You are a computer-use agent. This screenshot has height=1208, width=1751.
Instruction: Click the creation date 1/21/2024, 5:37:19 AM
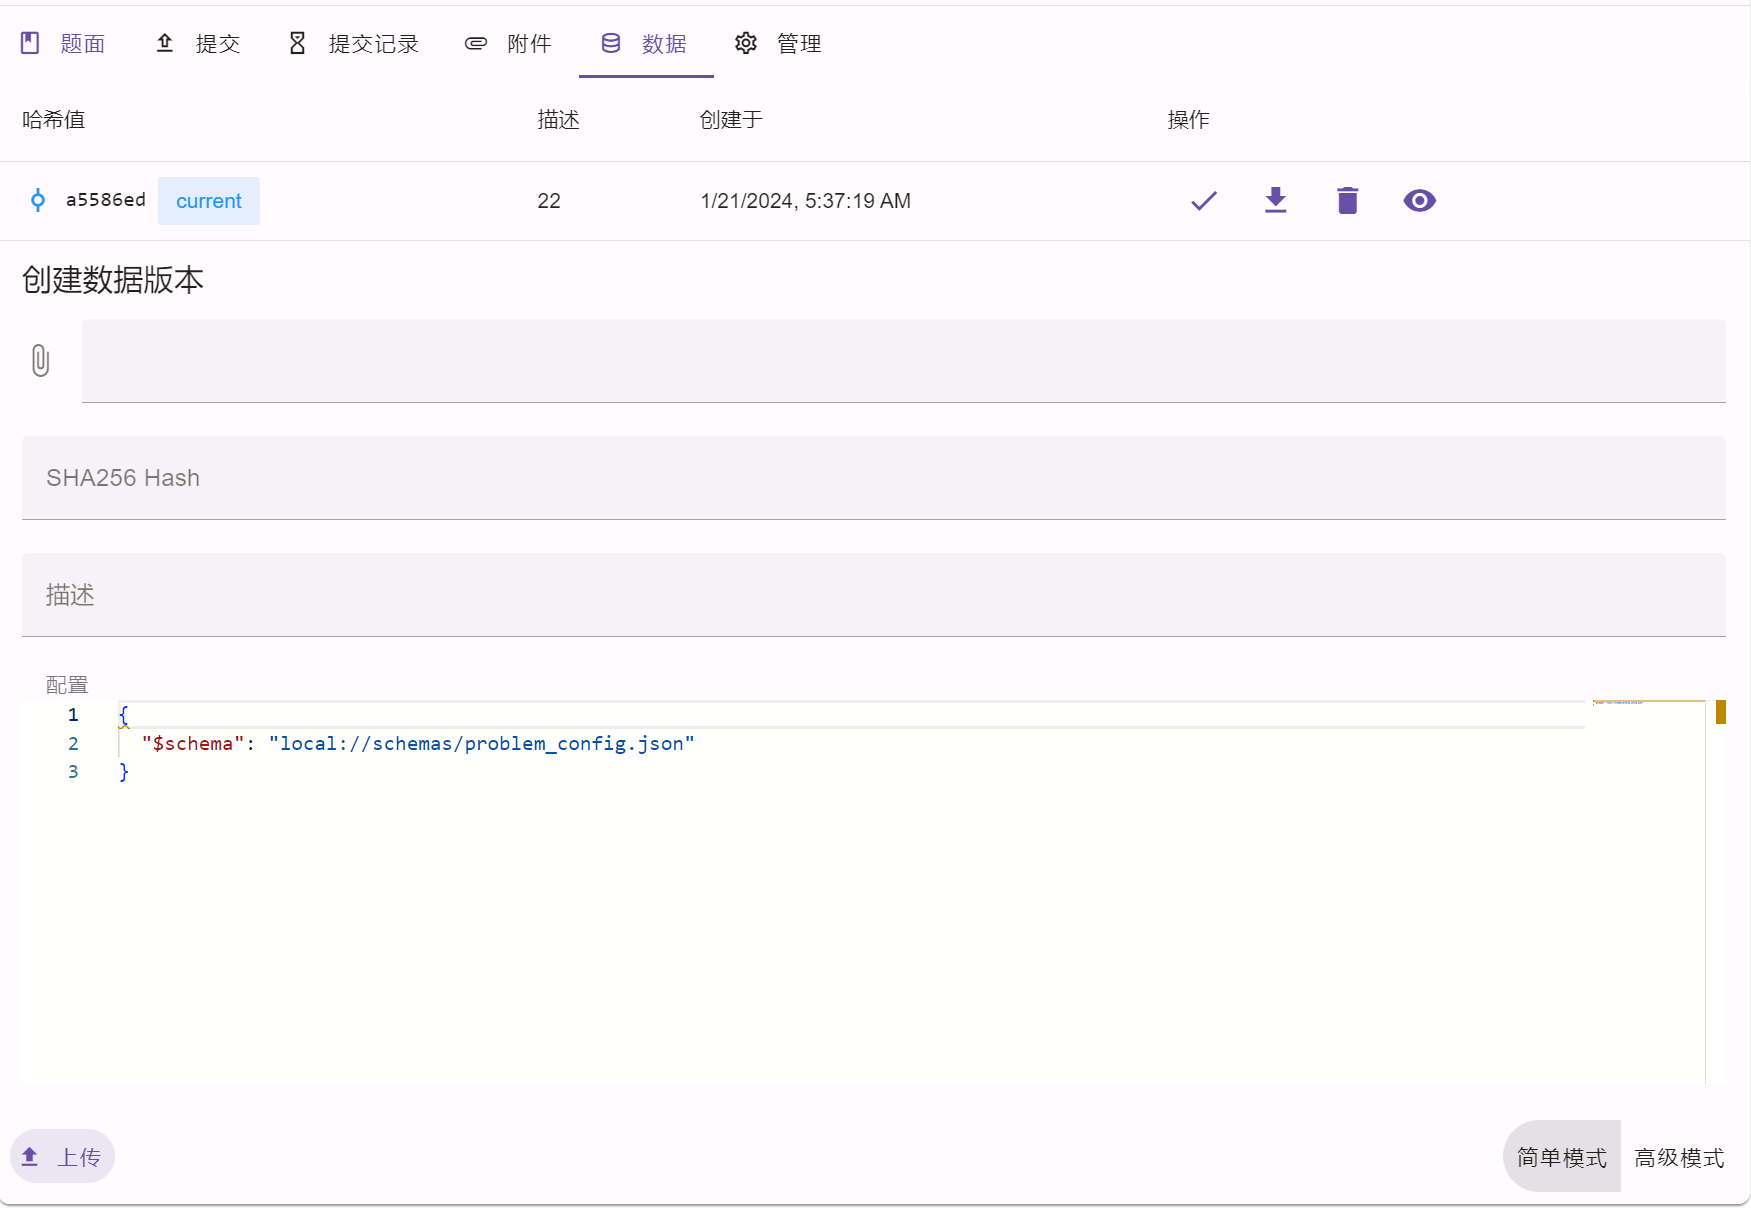(806, 201)
